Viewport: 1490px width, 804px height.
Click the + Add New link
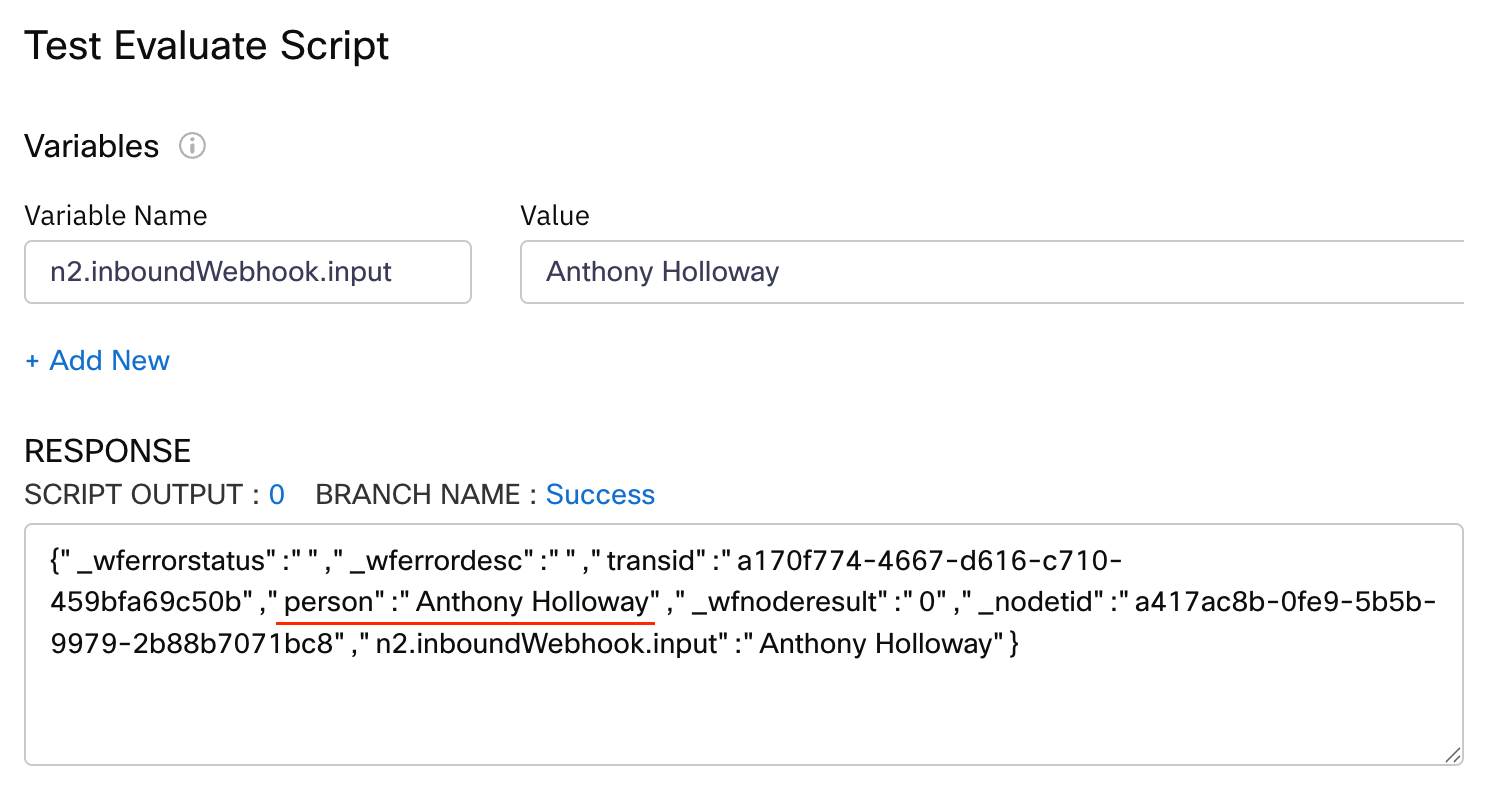97,360
